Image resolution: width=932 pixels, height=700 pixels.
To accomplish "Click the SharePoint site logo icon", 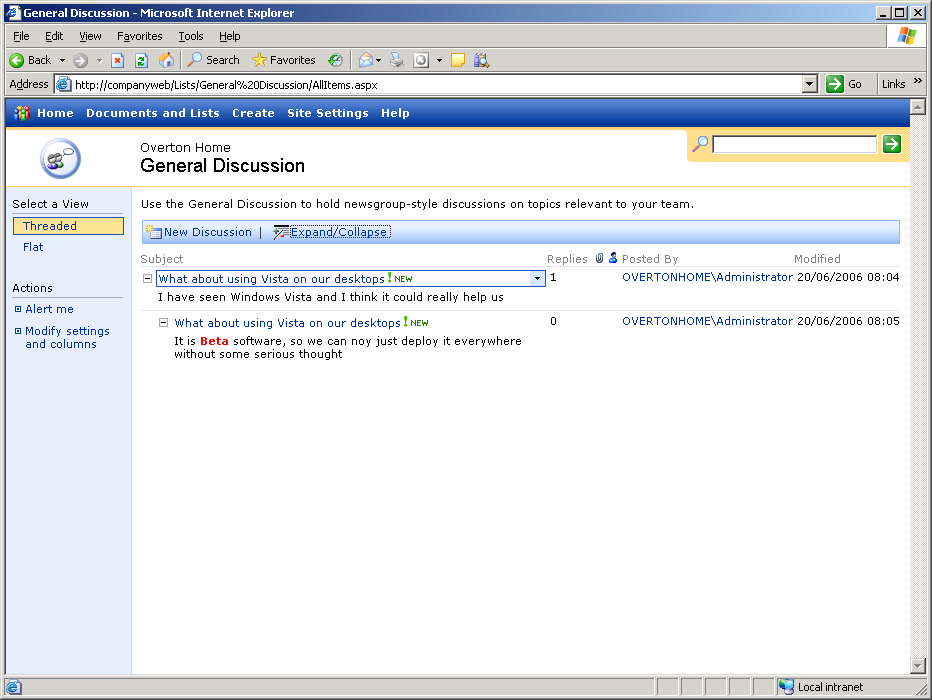I will click(x=22, y=113).
